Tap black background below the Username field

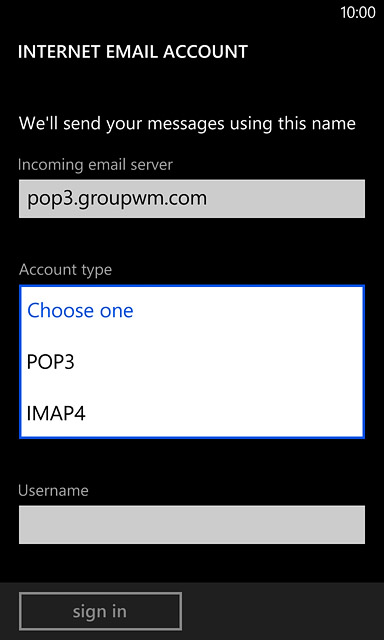coord(192,563)
